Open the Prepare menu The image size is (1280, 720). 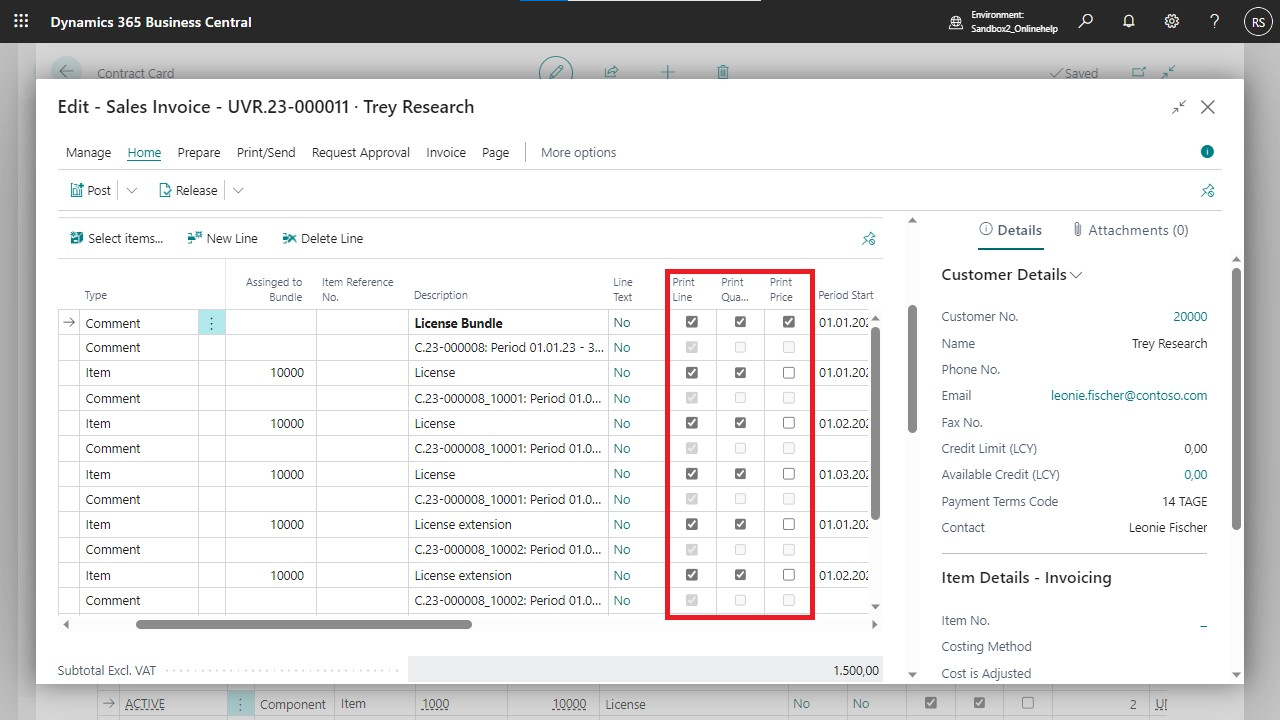click(x=199, y=152)
